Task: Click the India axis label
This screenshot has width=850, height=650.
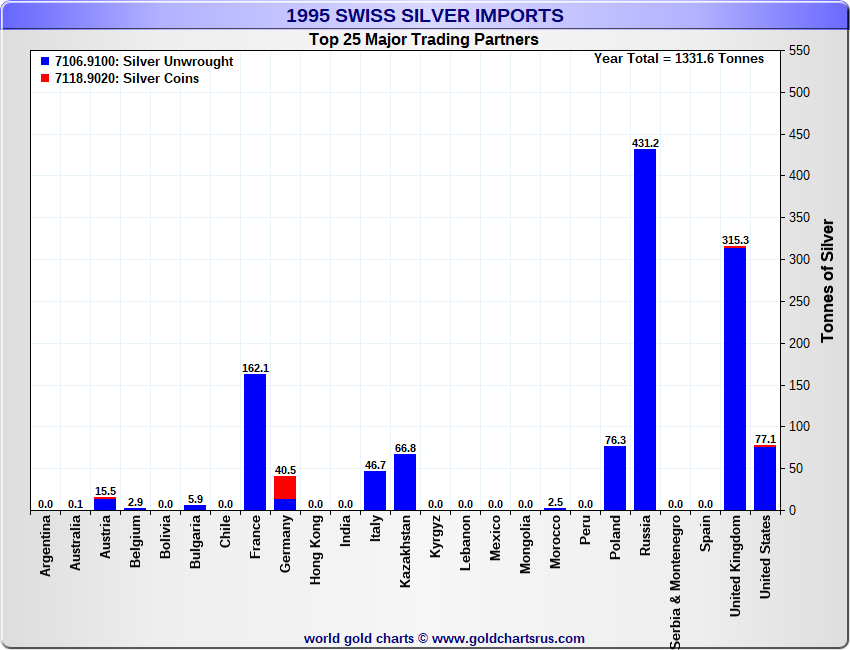Action: [345, 530]
